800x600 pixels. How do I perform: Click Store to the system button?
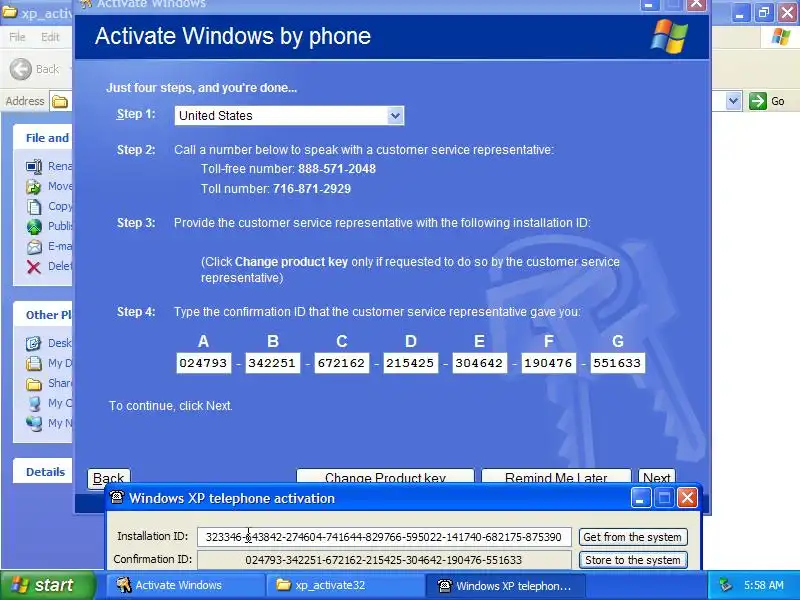[633, 560]
